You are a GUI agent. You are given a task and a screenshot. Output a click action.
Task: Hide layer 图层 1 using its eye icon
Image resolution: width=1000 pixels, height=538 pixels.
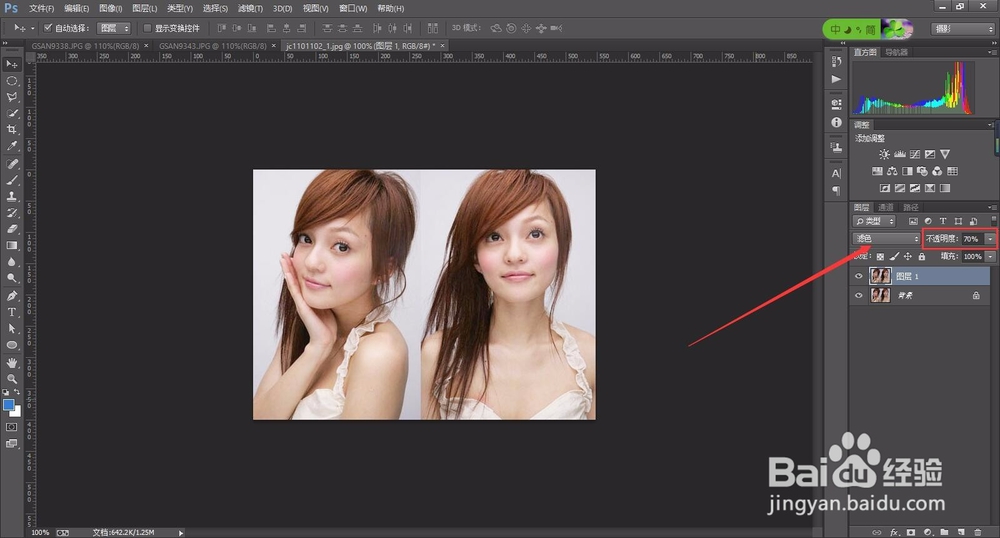point(858,275)
